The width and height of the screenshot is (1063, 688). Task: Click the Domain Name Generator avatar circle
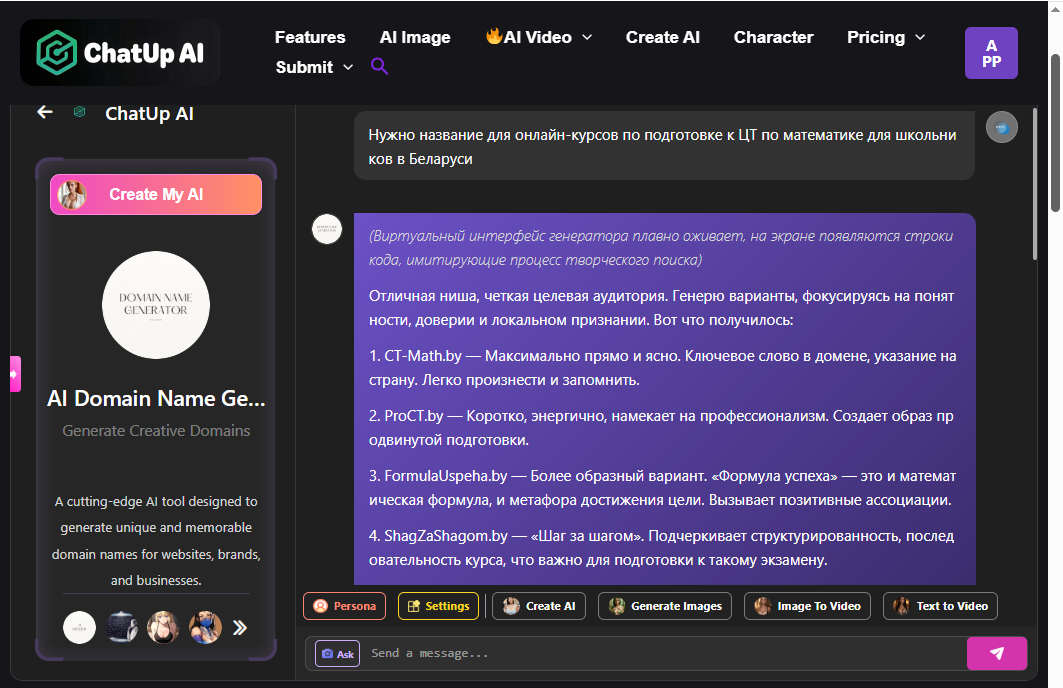156,304
